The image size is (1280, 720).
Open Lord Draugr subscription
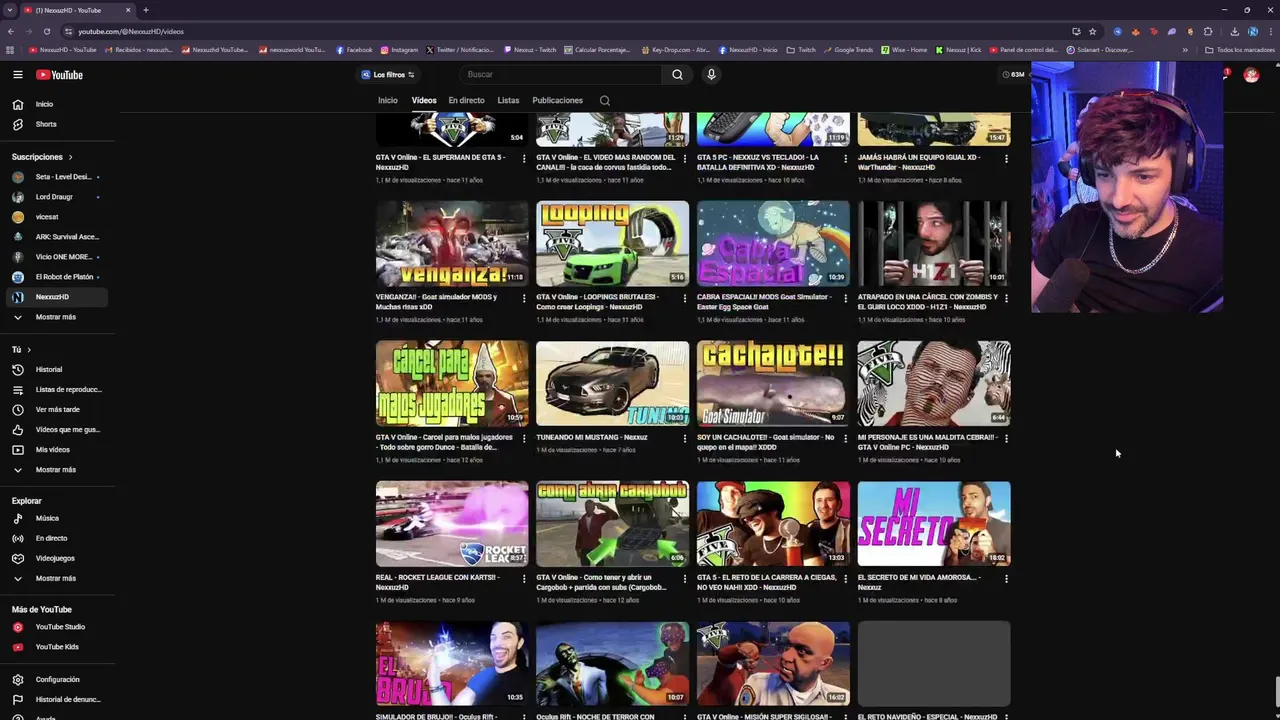pyautogui.click(x=57, y=197)
